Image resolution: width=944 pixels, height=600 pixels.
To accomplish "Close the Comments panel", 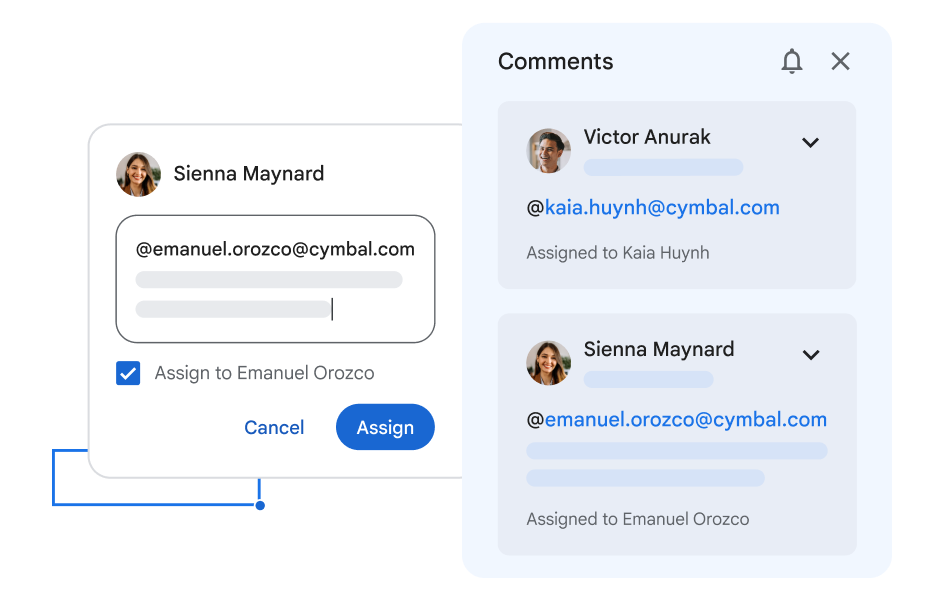I will 840,62.
